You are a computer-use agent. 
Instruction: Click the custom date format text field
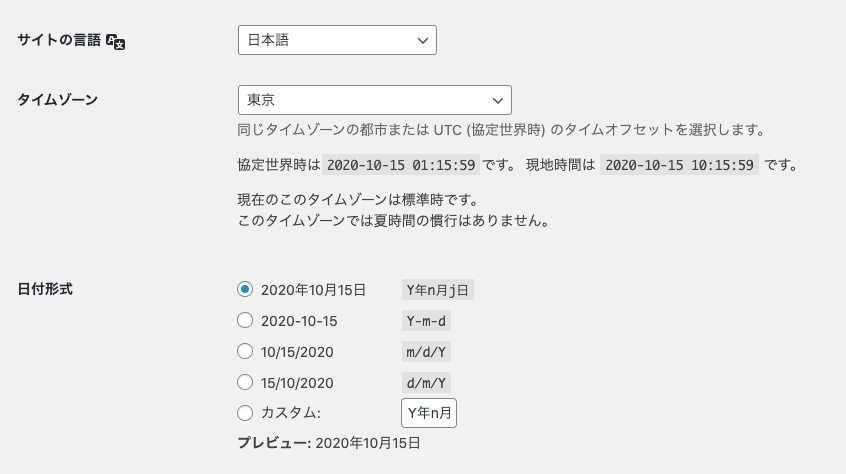[x=429, y=413]
